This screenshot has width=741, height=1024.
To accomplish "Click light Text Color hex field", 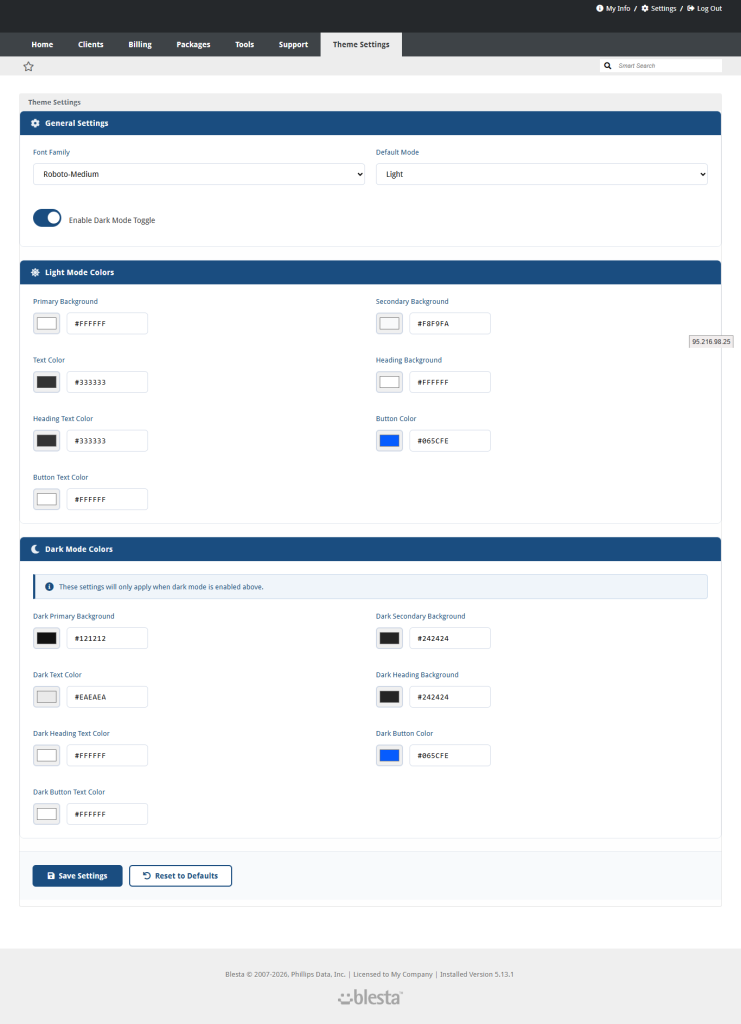I will point(107,382).
